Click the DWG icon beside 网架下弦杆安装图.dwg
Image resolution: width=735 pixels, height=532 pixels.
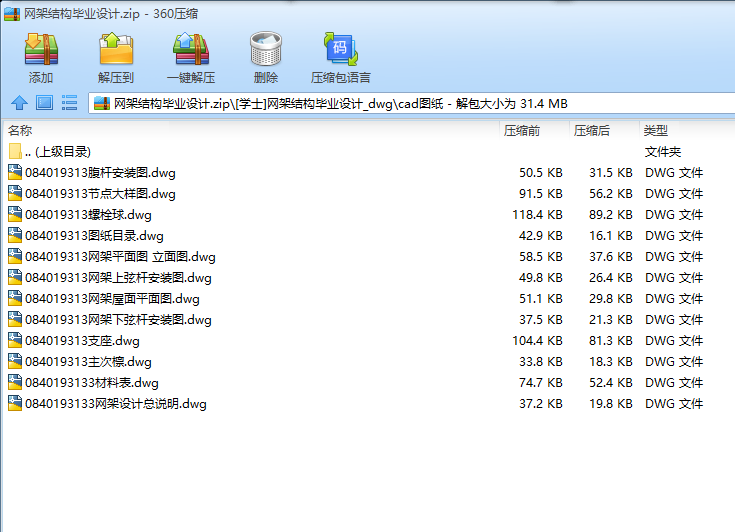tap(15, 319)
